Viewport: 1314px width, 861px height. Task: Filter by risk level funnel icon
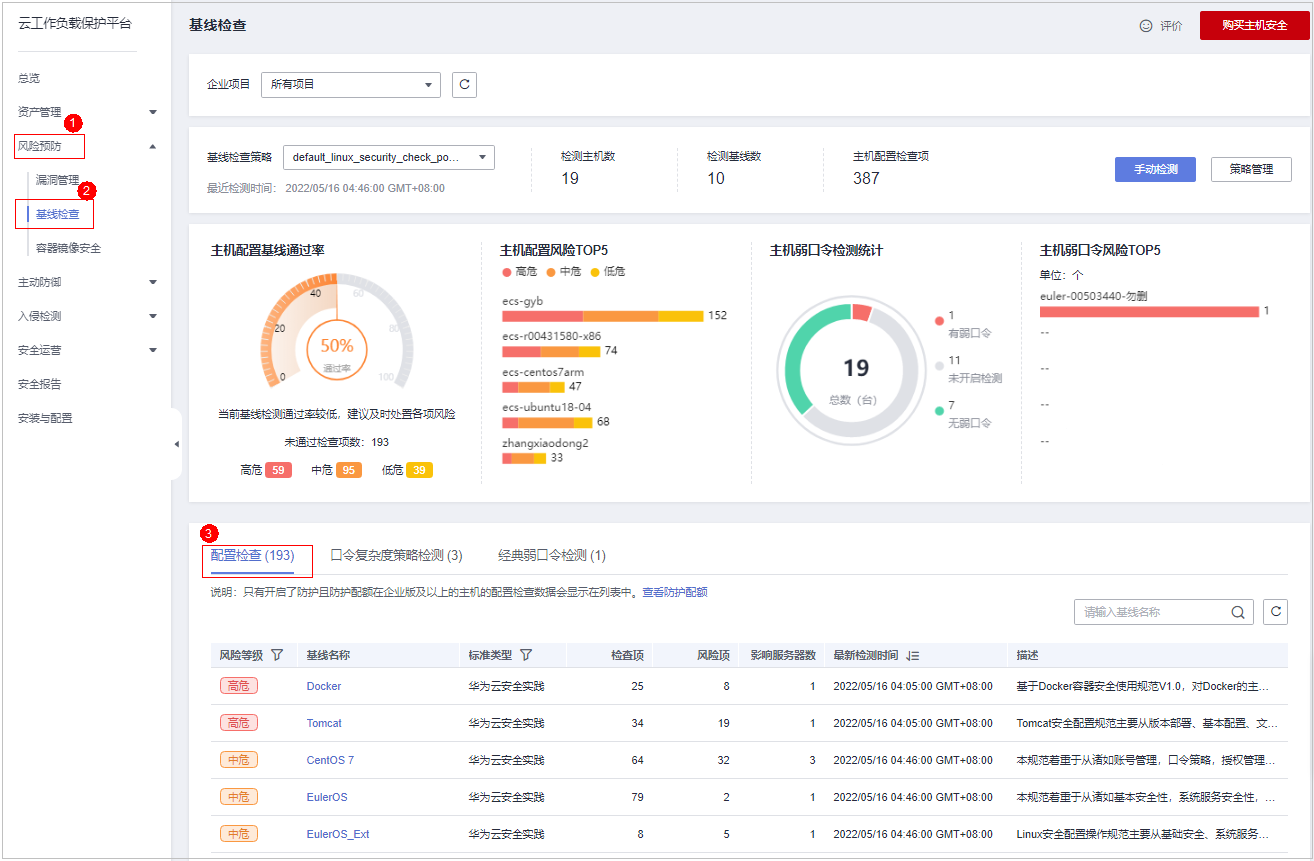tap(277, 655)
